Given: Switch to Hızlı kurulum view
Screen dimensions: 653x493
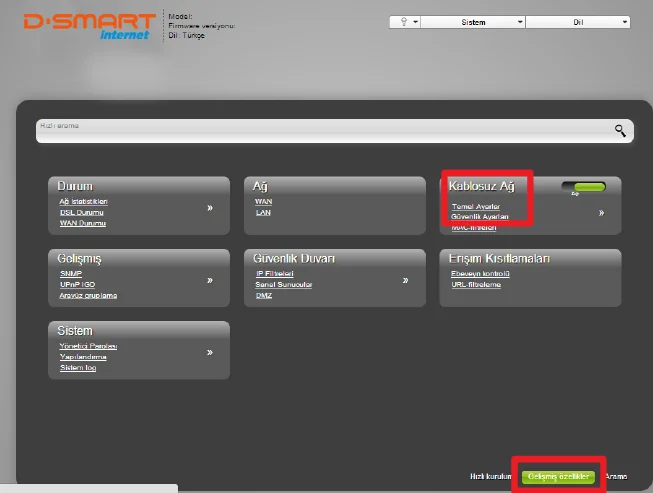Looking at the screenshot, I should coord(492,477).
